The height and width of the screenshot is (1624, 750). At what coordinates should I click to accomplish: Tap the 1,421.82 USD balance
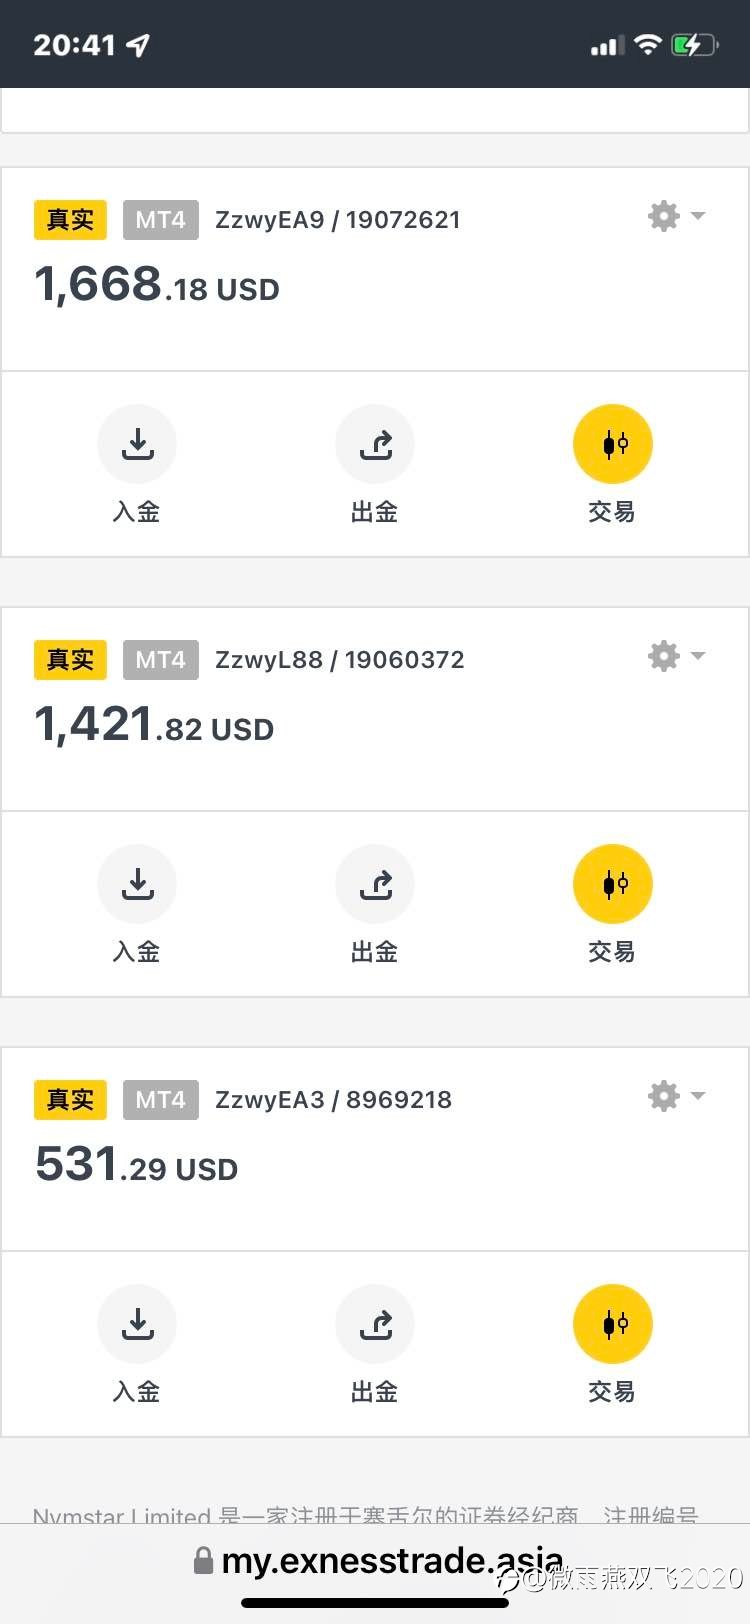[x=154, y=724]
